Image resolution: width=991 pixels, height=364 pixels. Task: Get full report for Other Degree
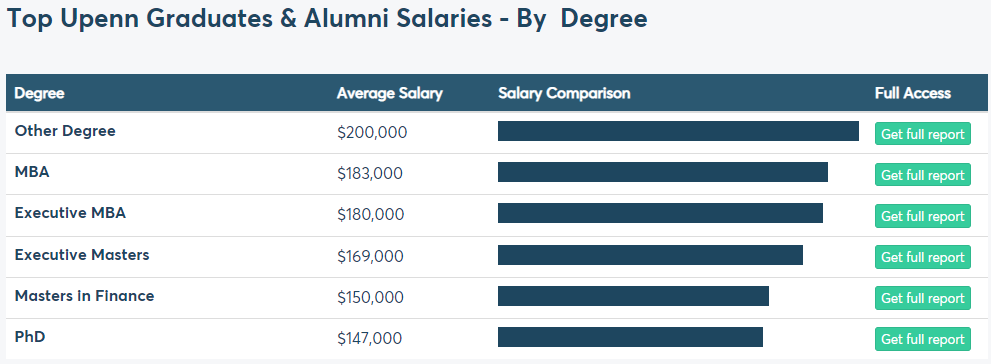click(x=923, y=133)
